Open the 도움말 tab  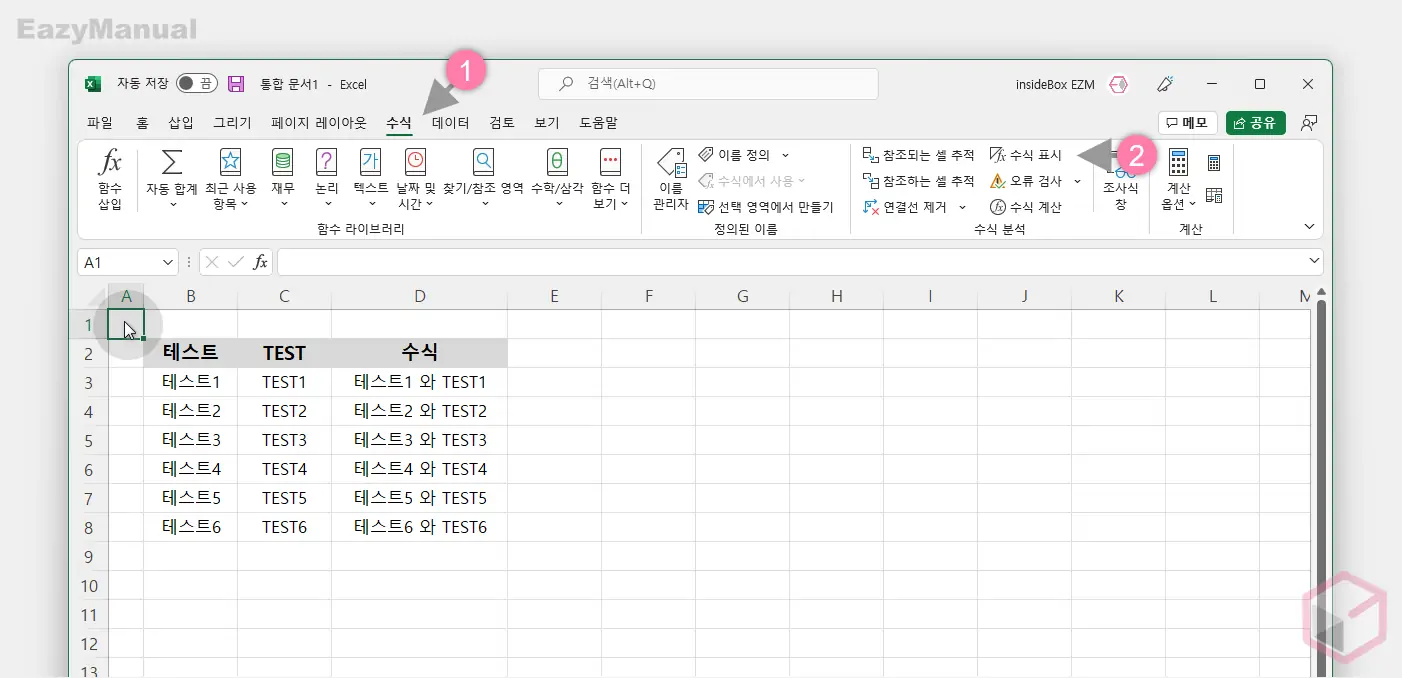[x=598, y=123]
